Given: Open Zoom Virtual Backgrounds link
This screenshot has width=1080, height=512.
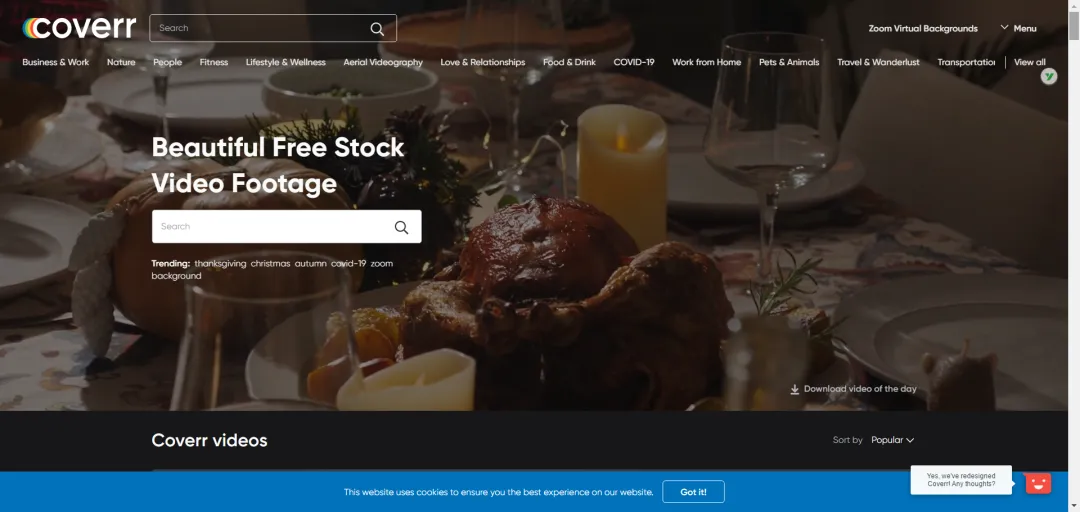Looking at the screenshot, I should (x=922, y=28).
